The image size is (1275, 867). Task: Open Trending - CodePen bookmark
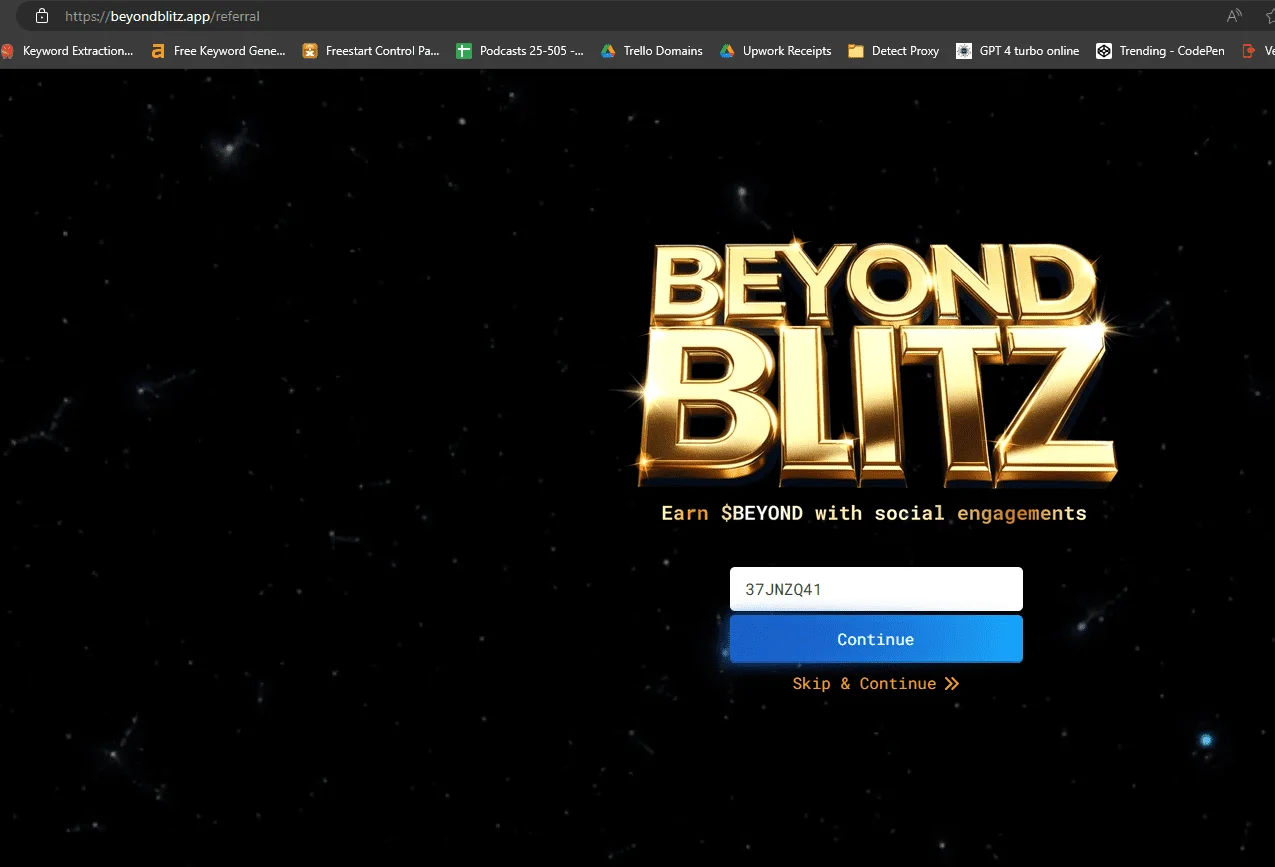click(1160, 51)
